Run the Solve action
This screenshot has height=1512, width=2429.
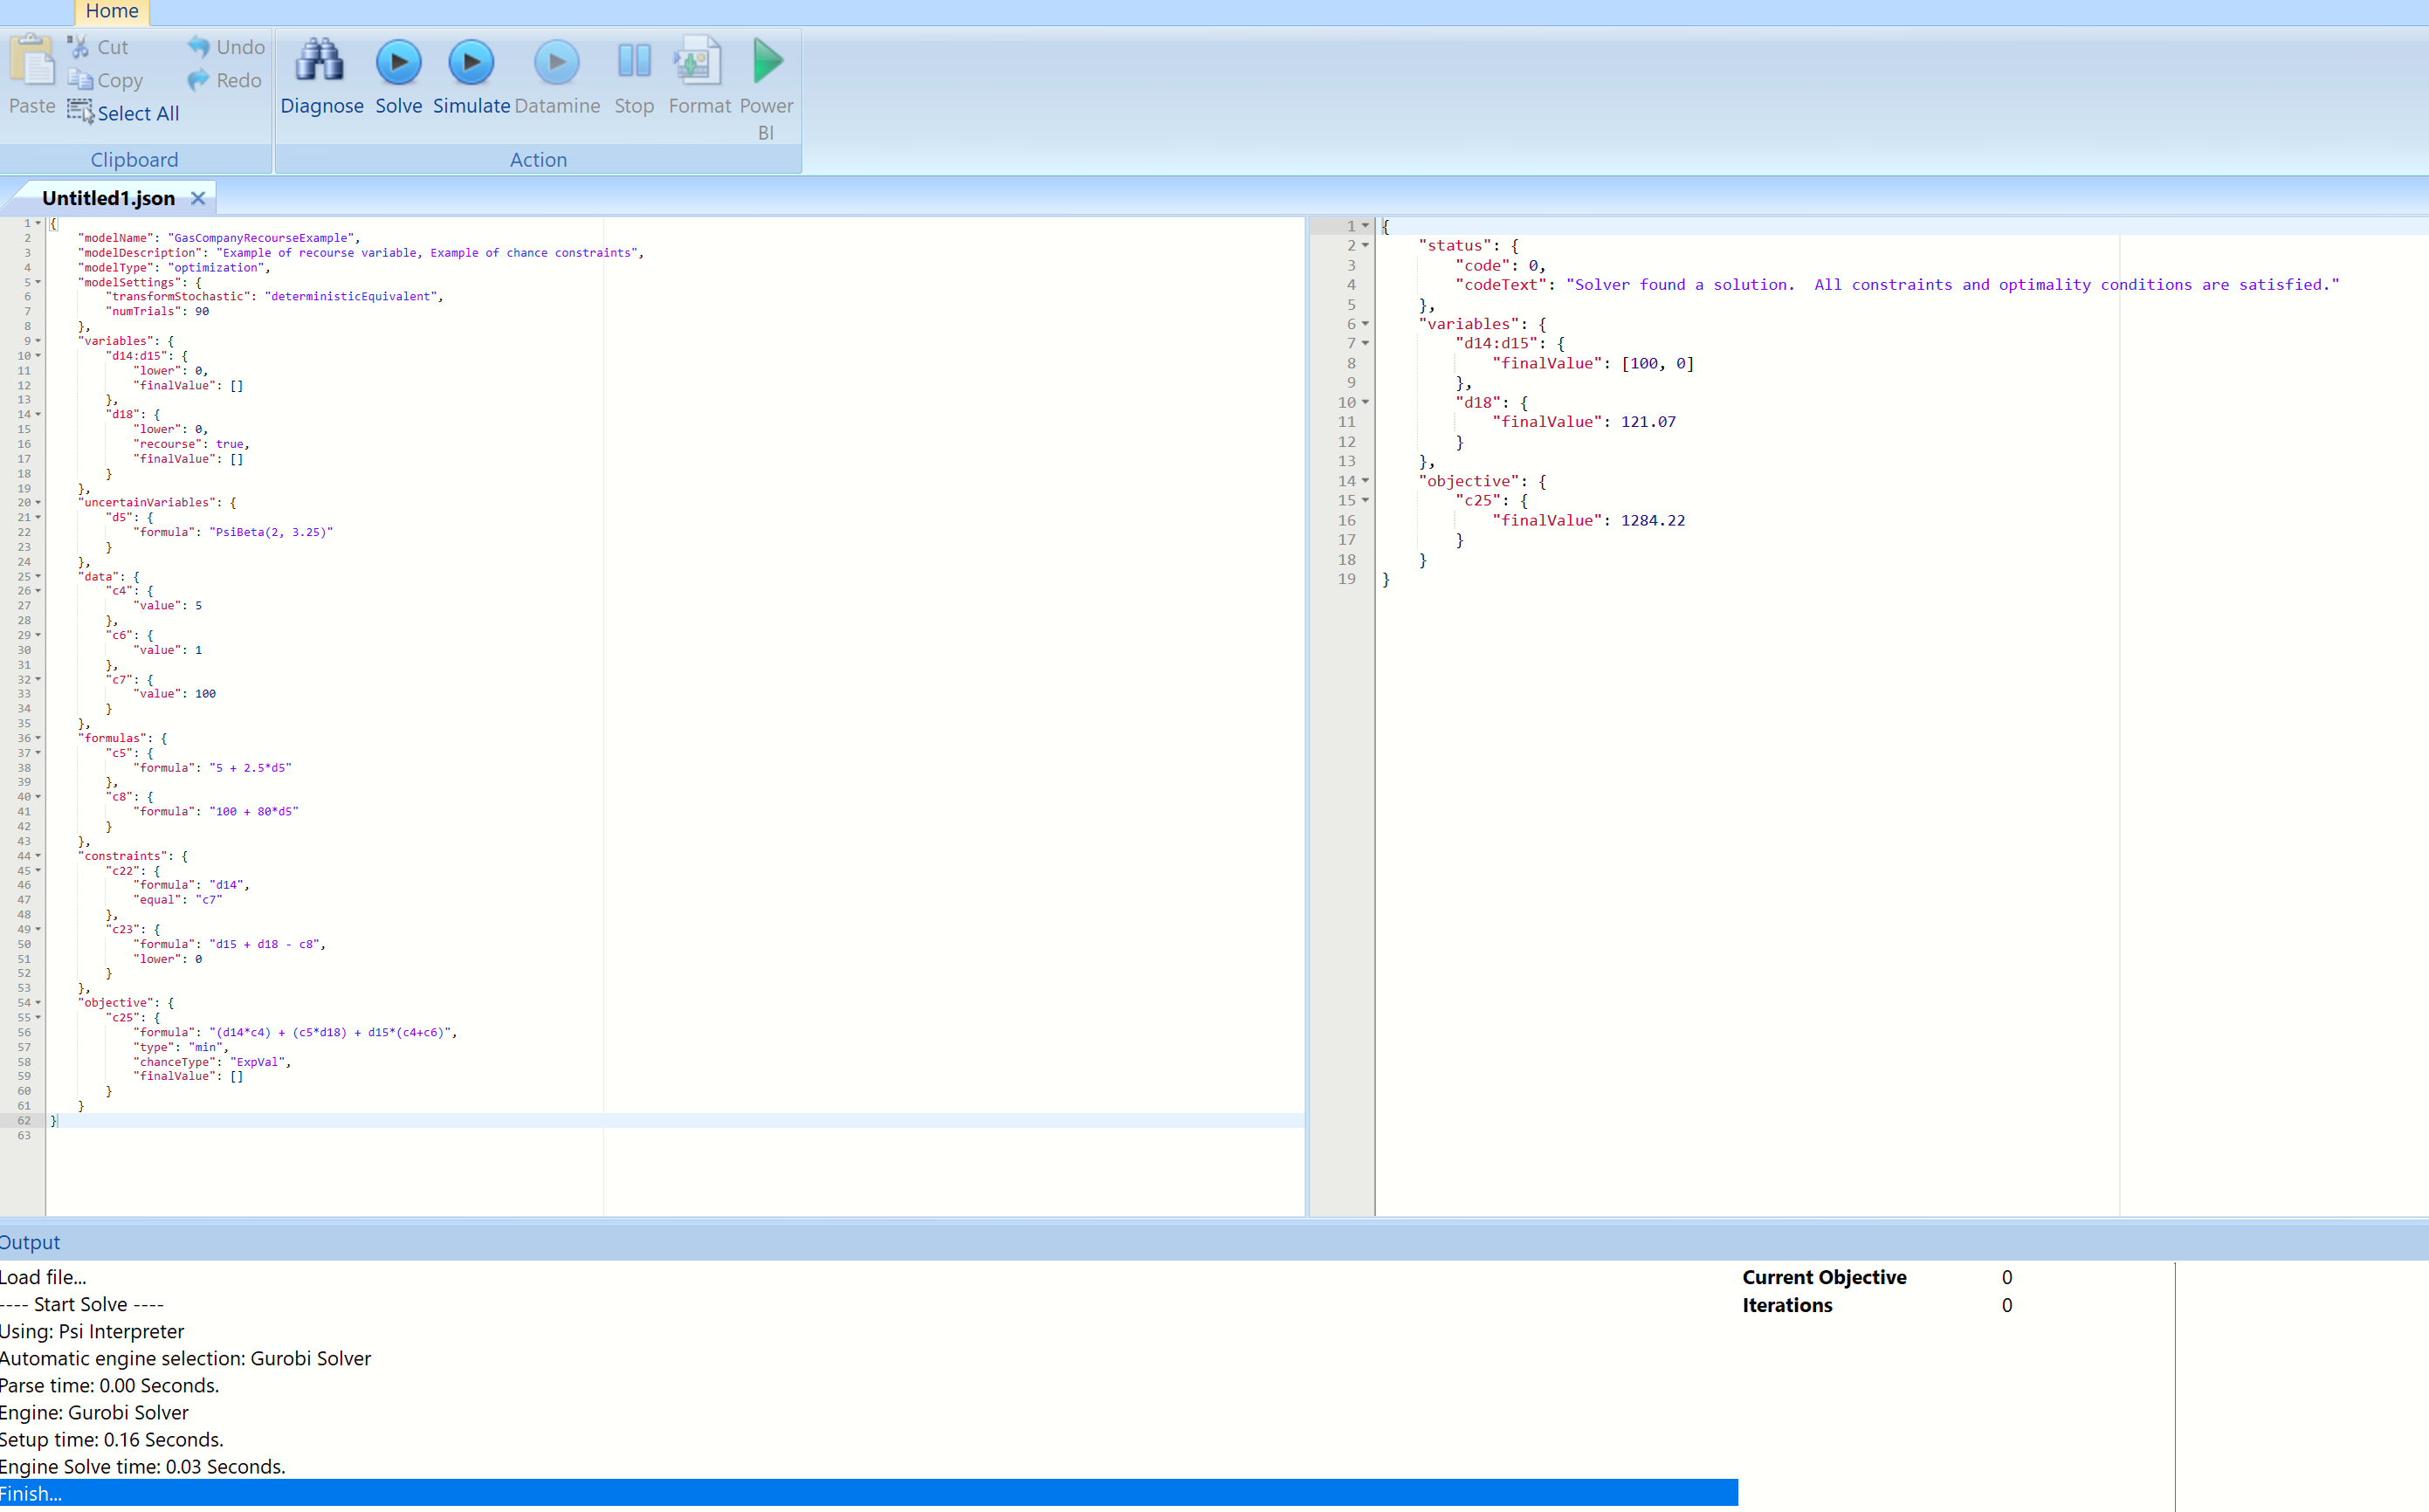click(398, 75)
